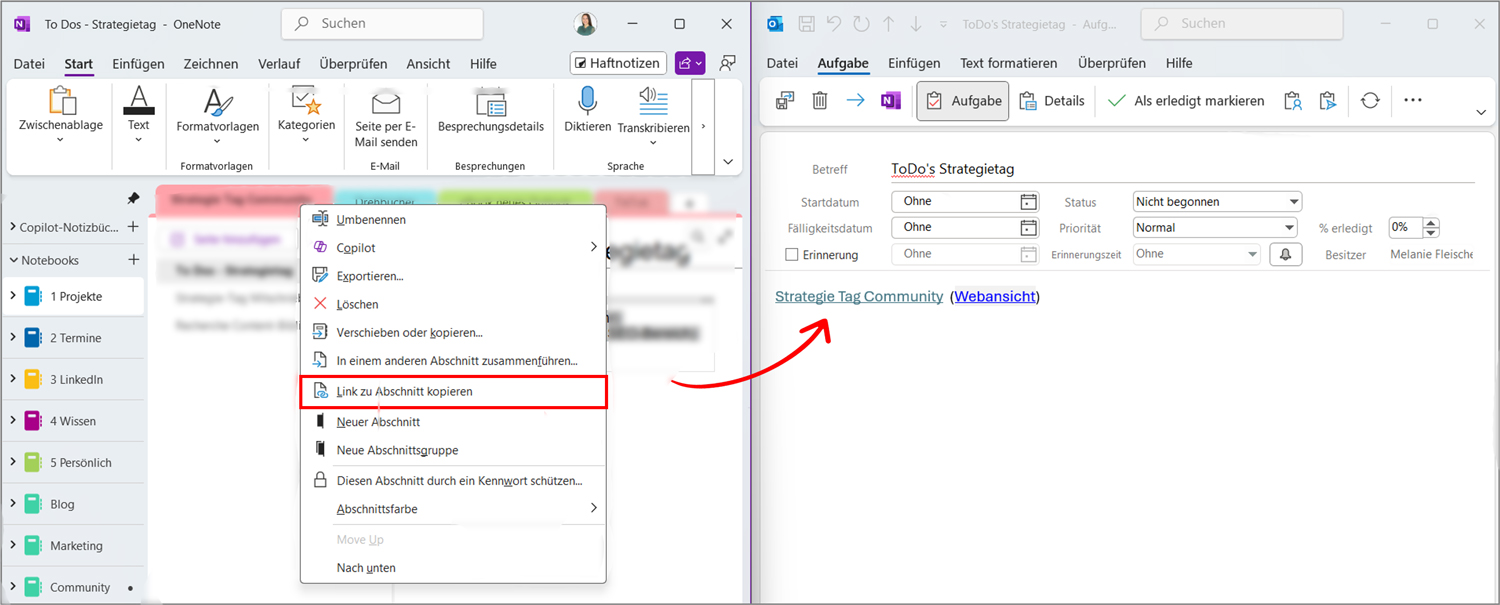Enable the Erinnerung checkbox

(x=792, y=255)
